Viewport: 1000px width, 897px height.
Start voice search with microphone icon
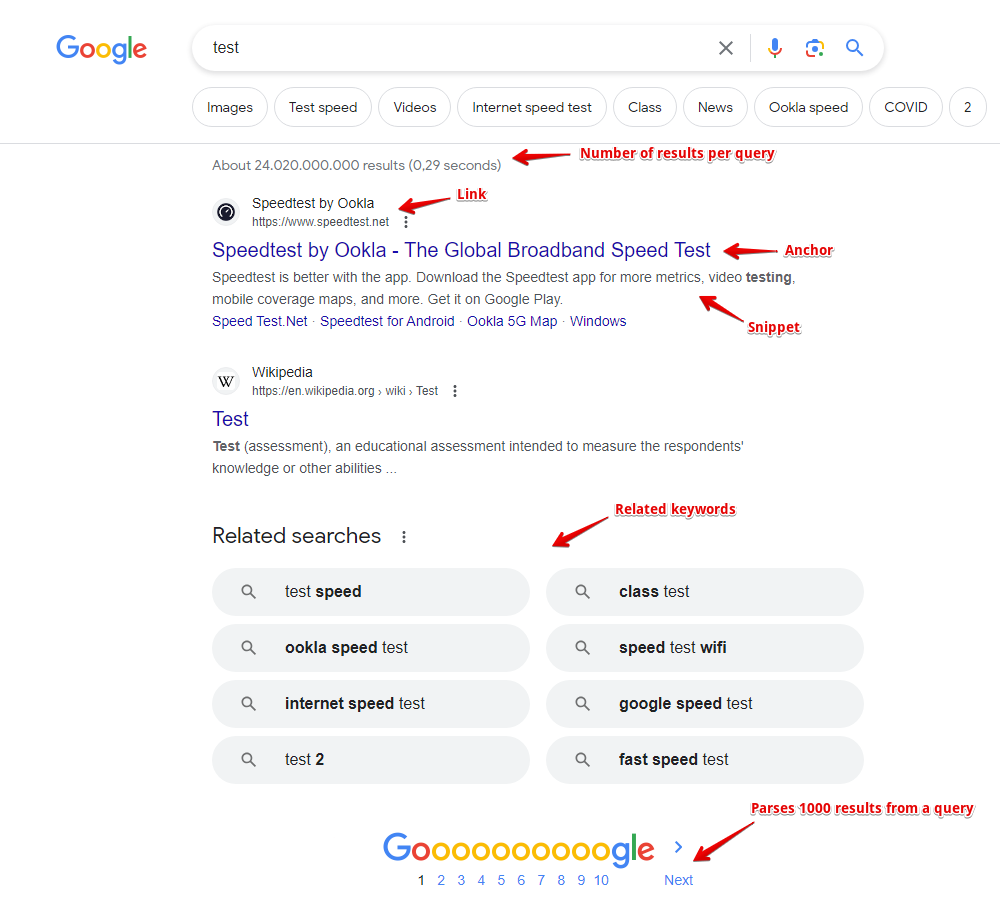click(775, 48)
